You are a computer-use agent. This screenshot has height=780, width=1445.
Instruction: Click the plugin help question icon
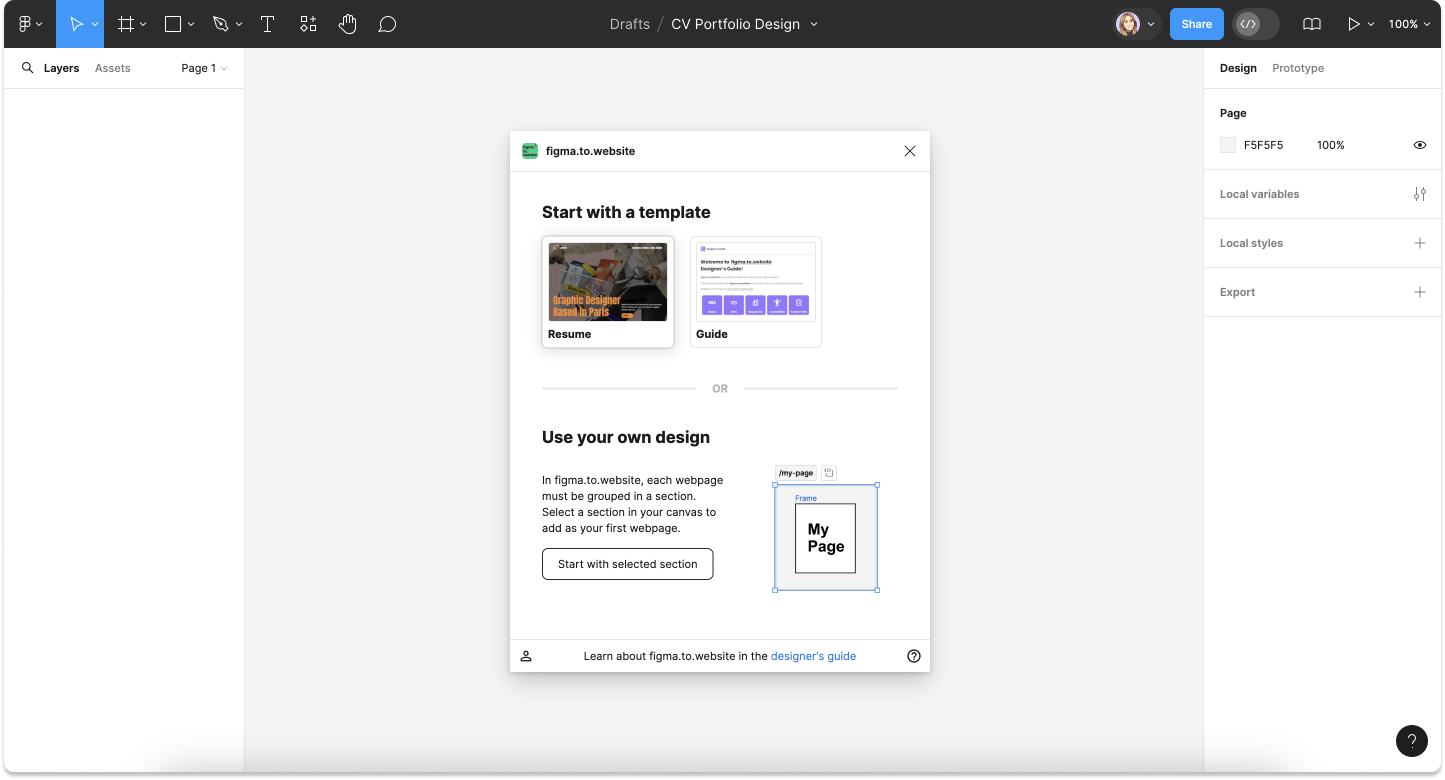pos(913,656)
